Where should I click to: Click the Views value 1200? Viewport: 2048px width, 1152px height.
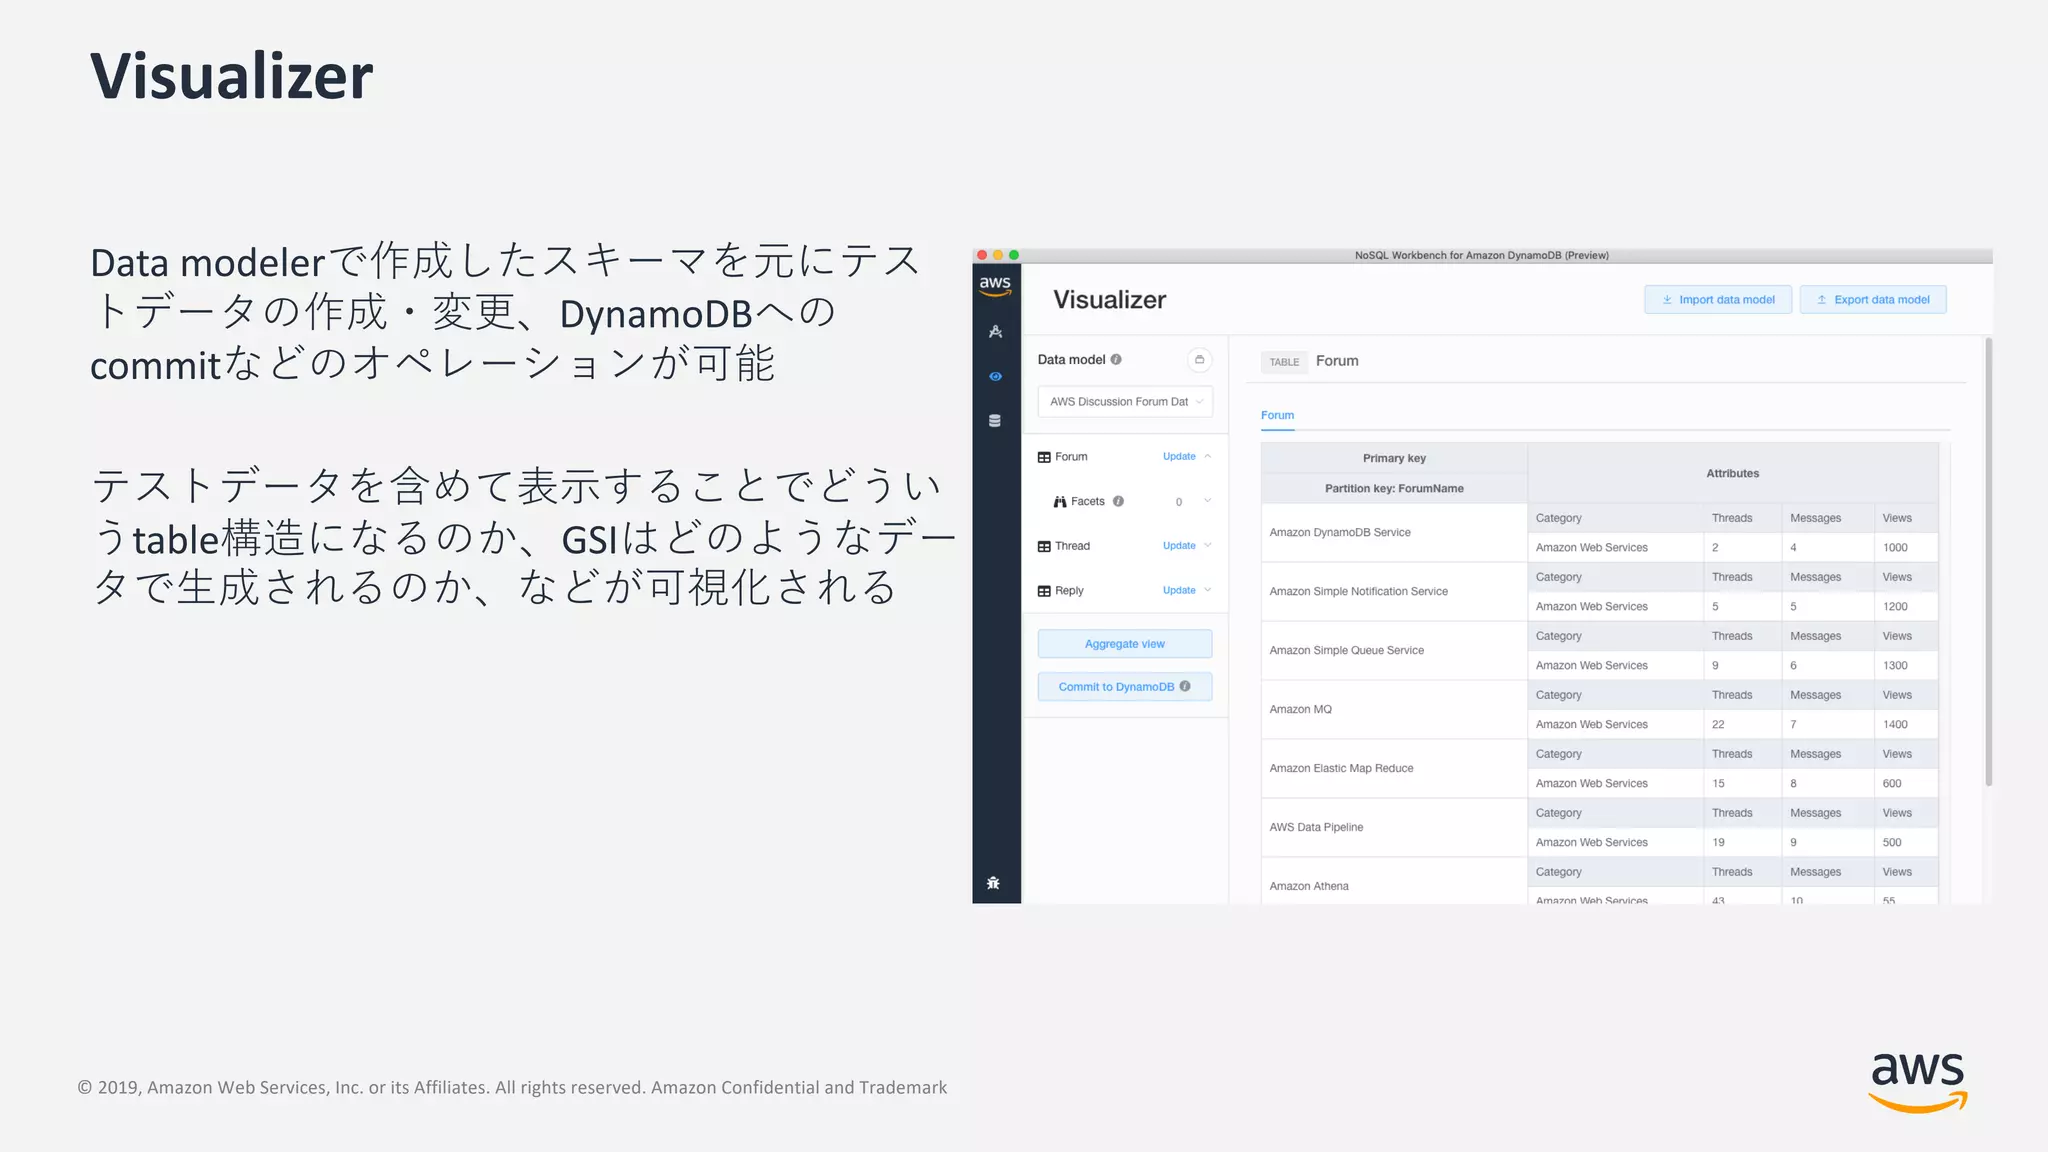click(1895, 607)
